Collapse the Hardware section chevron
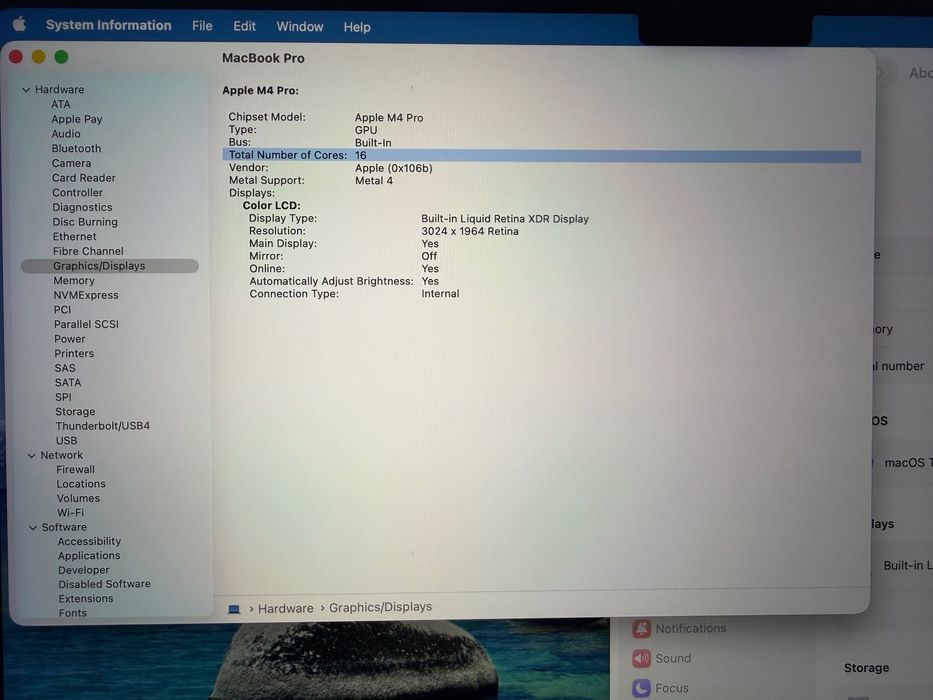The height and width of the screenshot is (700, 933). (26, 90)
